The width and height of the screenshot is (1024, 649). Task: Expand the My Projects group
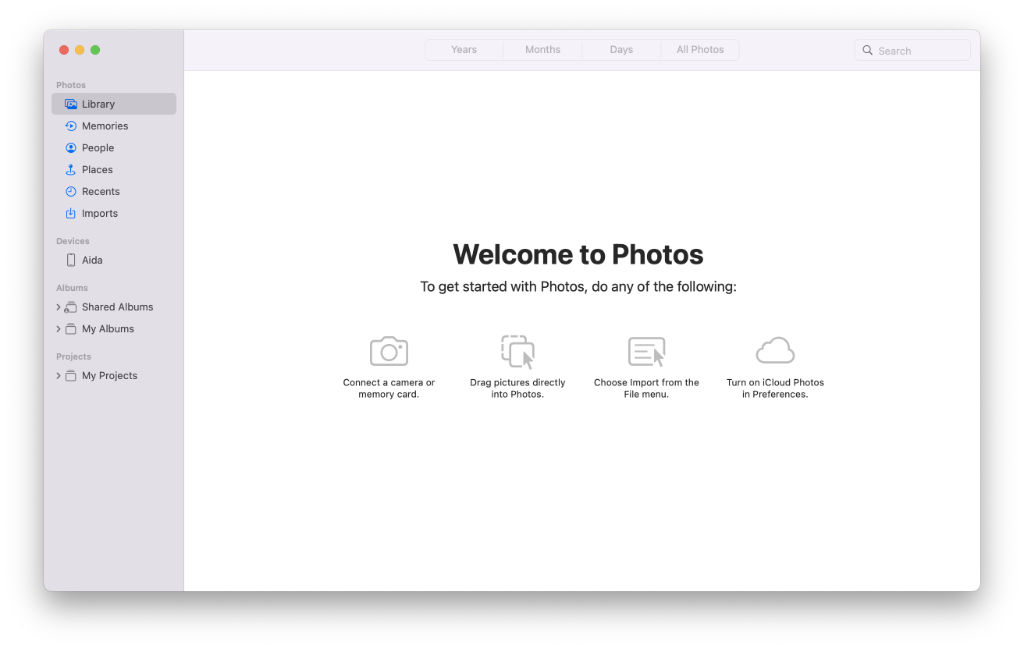coord(59,375)
